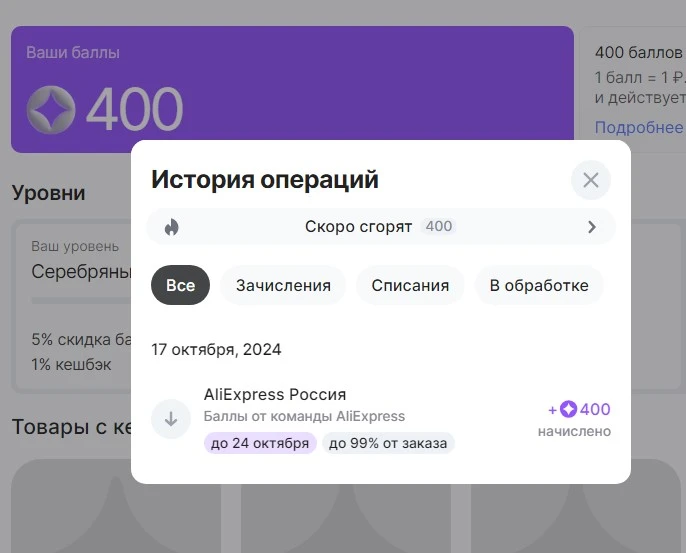Image resolution: width=686 pixels, height=553 pixels.
Task: Click the Серебряный level name
Action: 81,272
